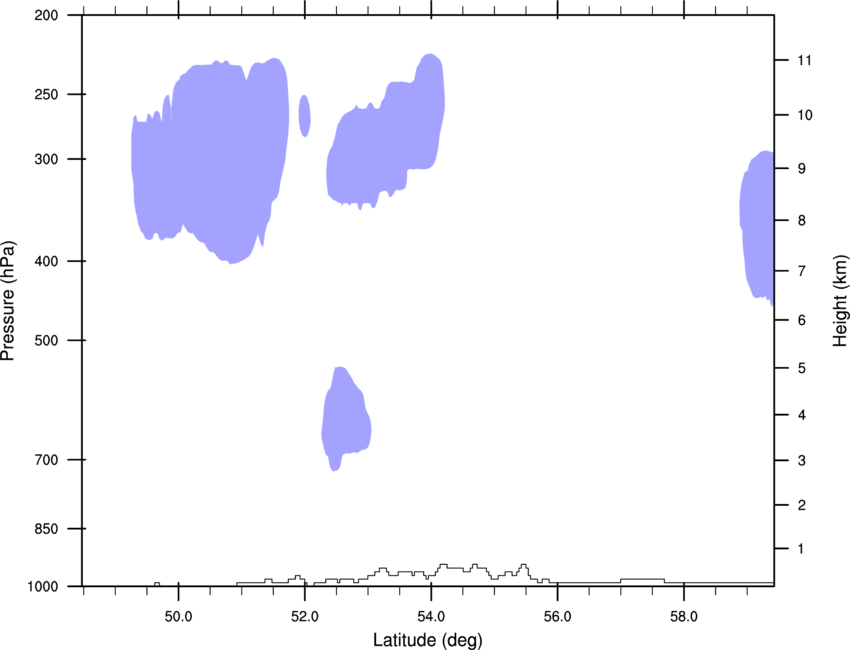Image resolution: width=850 pixels, height=650 pixels.
Task: Click the height label 7 km
Action: coord(802,271)
